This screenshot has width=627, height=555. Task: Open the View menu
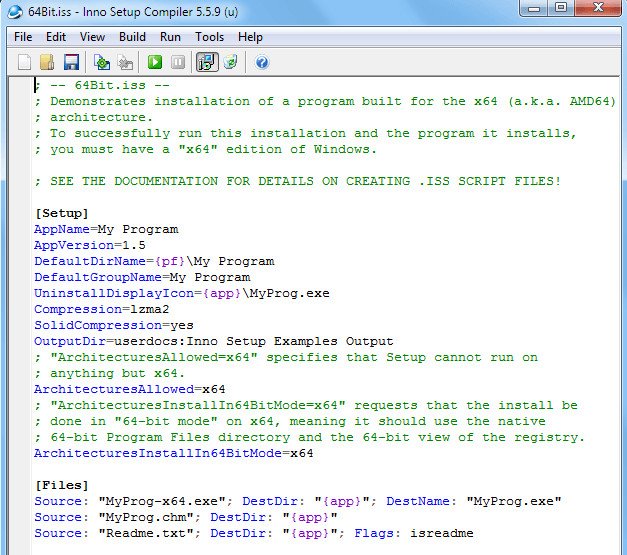[92, 37]
